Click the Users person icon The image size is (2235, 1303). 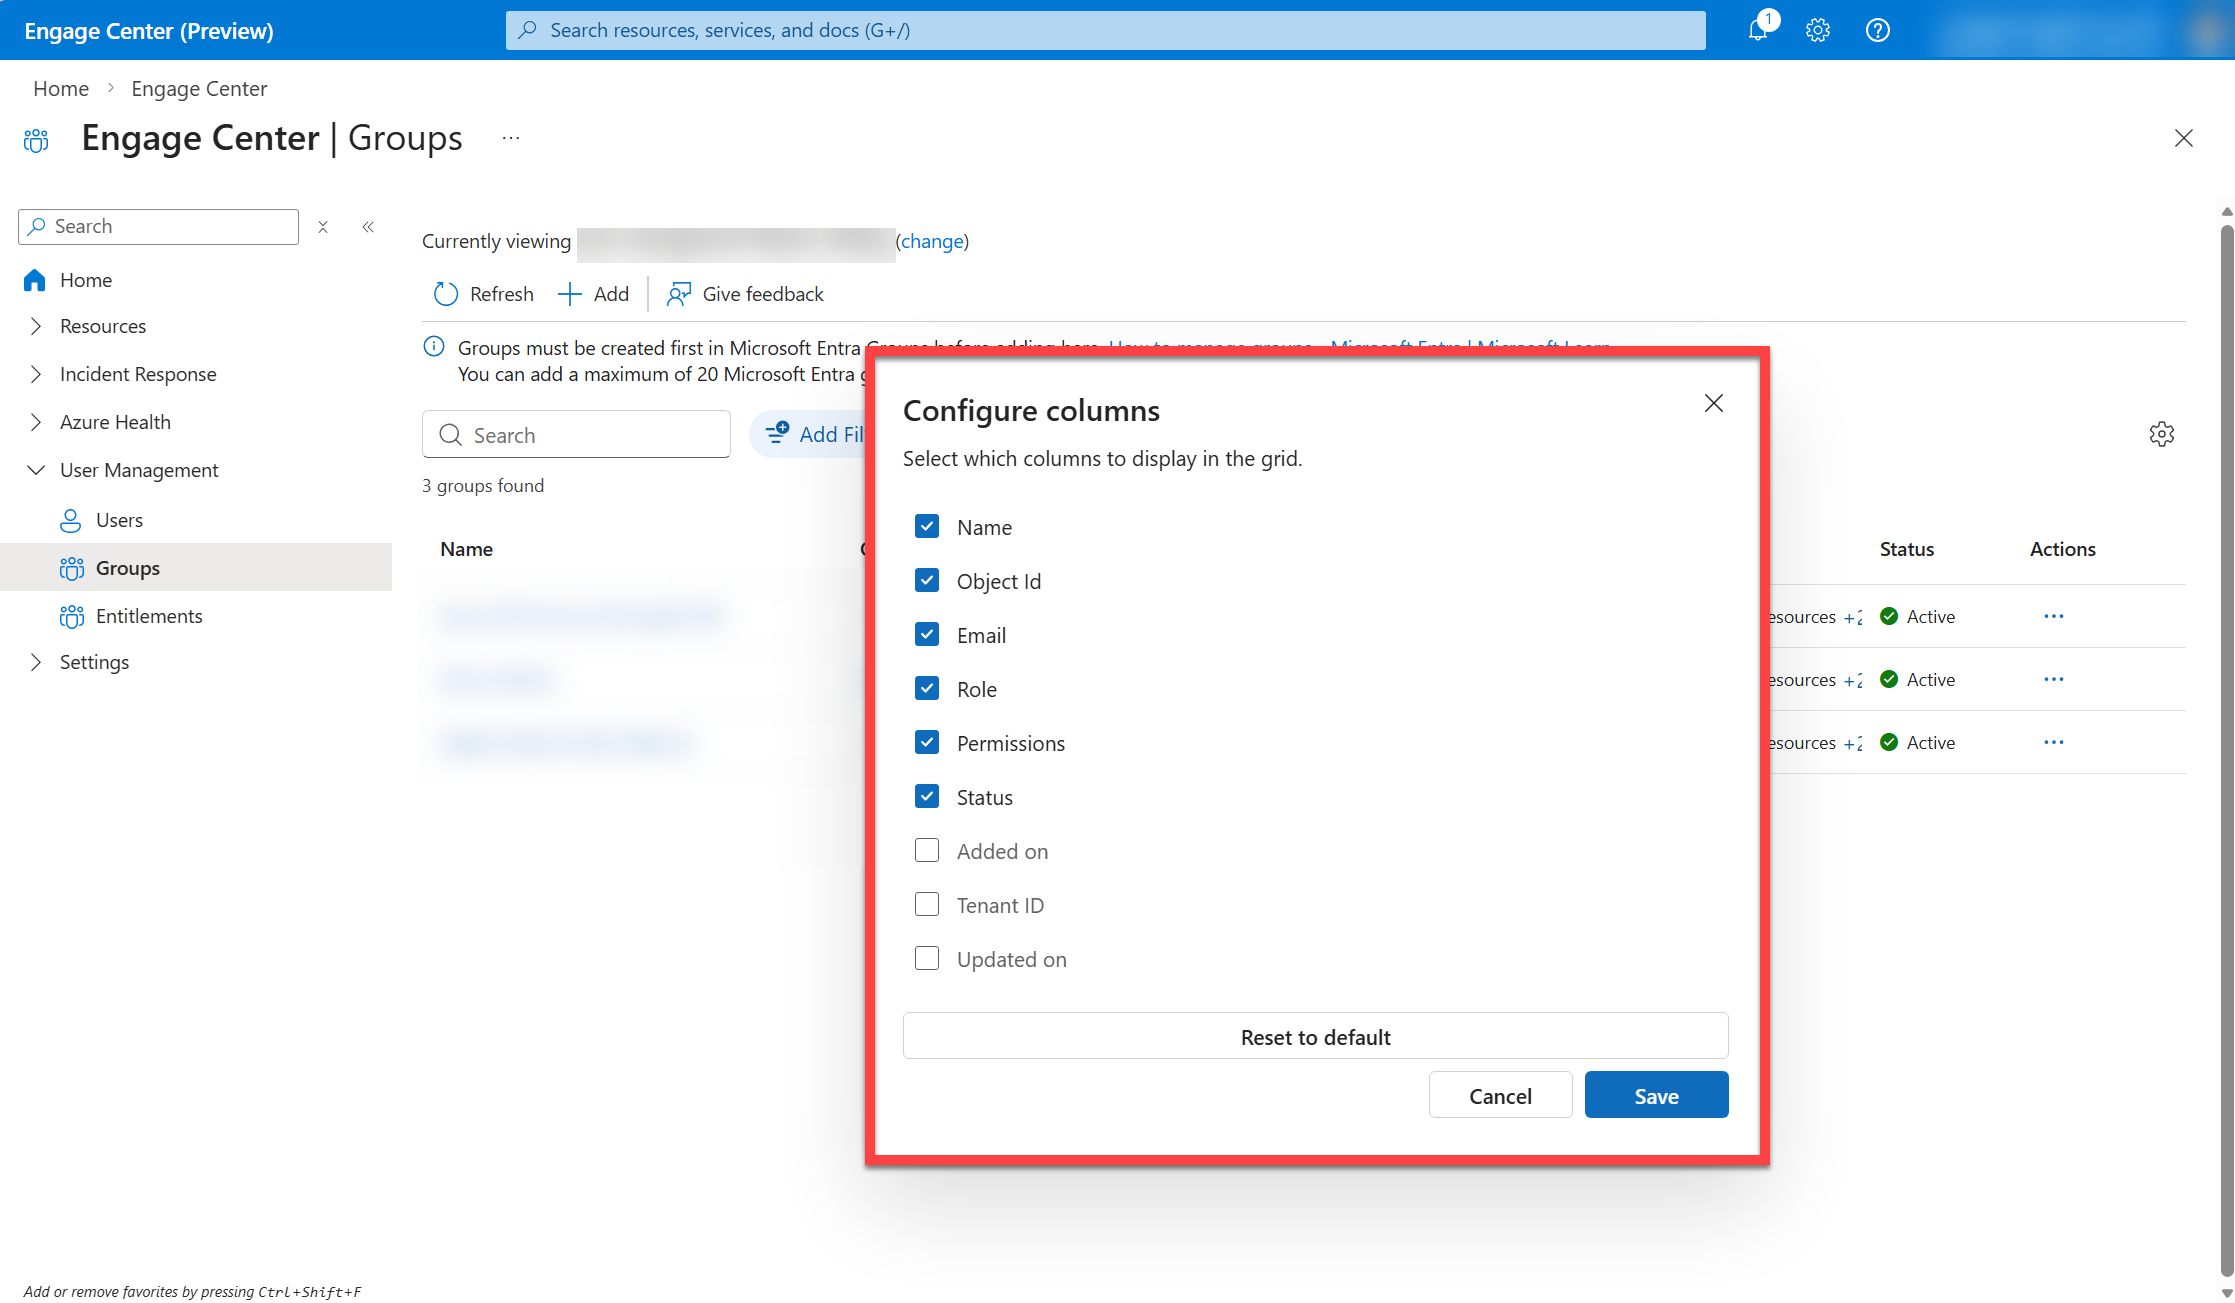[x=71, y=520]
